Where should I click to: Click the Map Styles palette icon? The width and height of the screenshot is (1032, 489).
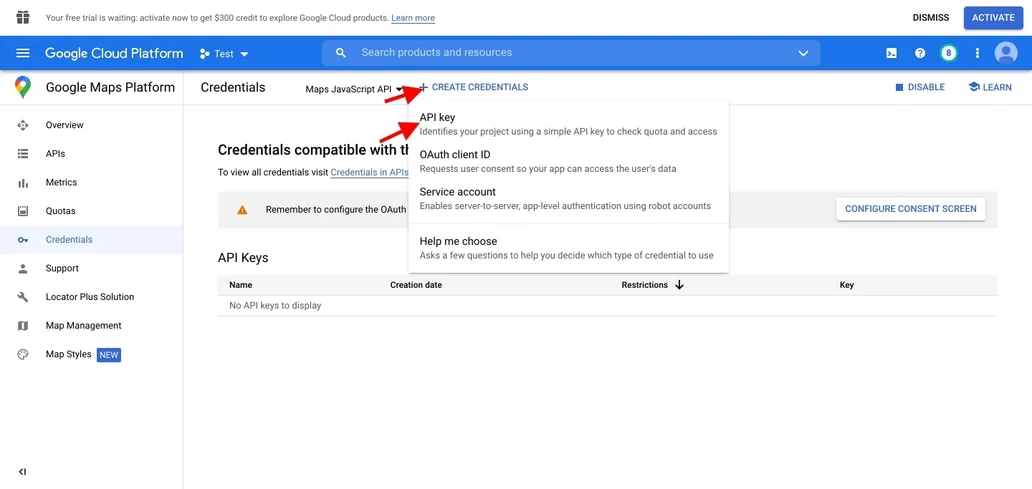[23, 355]
